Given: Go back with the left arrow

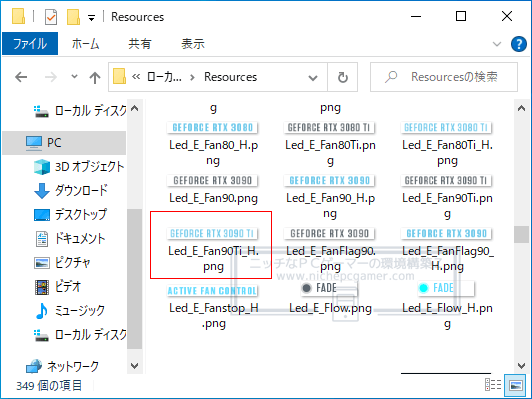Looking at the screenshot, I should pos(21,77).
